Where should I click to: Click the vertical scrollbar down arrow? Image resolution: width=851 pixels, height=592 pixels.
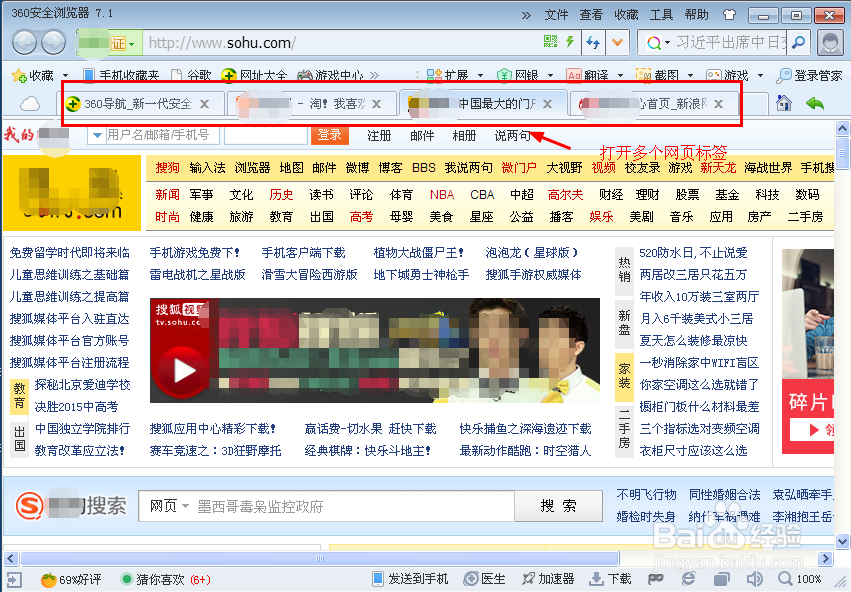[x=842, y=541]
